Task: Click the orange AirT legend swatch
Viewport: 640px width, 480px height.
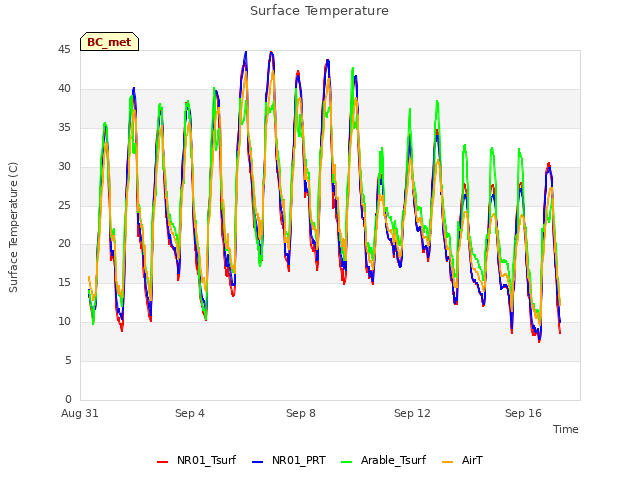Action: tap(447, 462)
